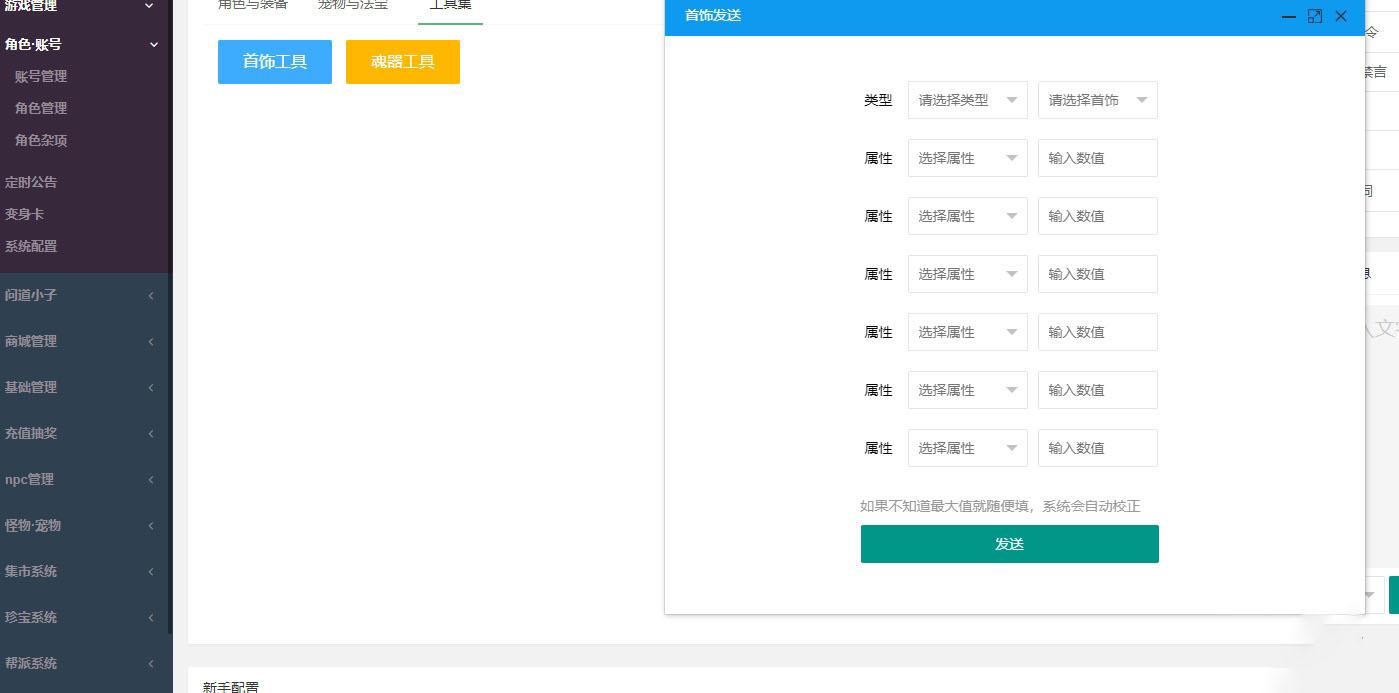
Task: Close the 首饰发送 dialog
Action: tap(1341, 16)
